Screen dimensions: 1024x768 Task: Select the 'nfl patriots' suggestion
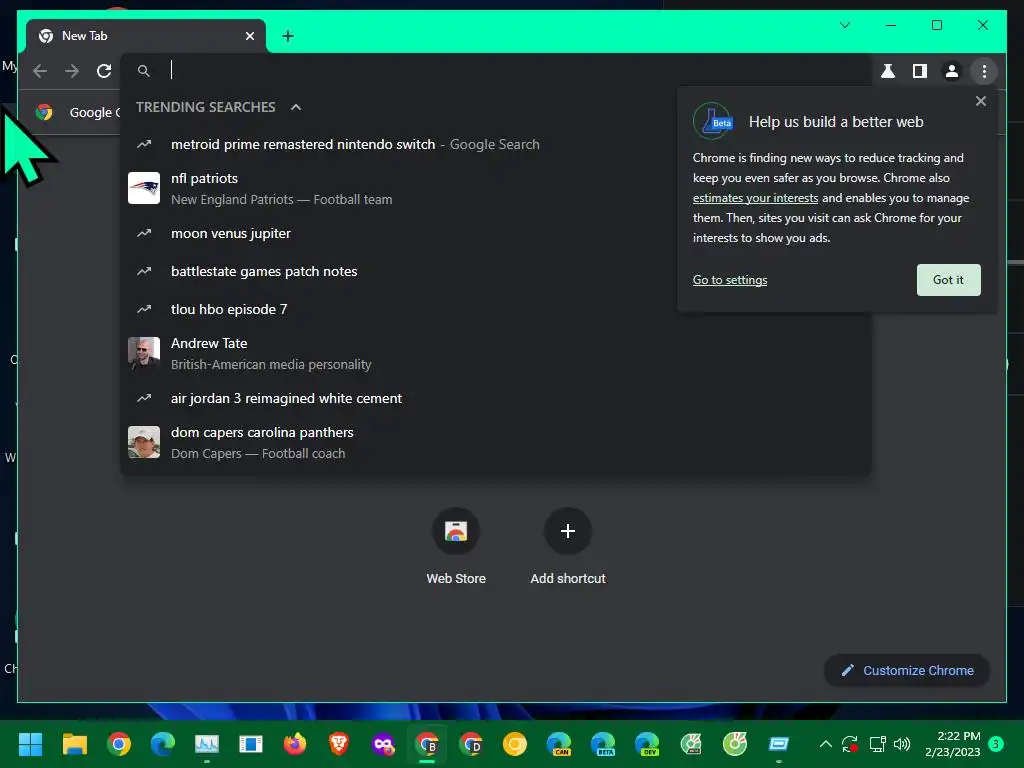(496, 188)
